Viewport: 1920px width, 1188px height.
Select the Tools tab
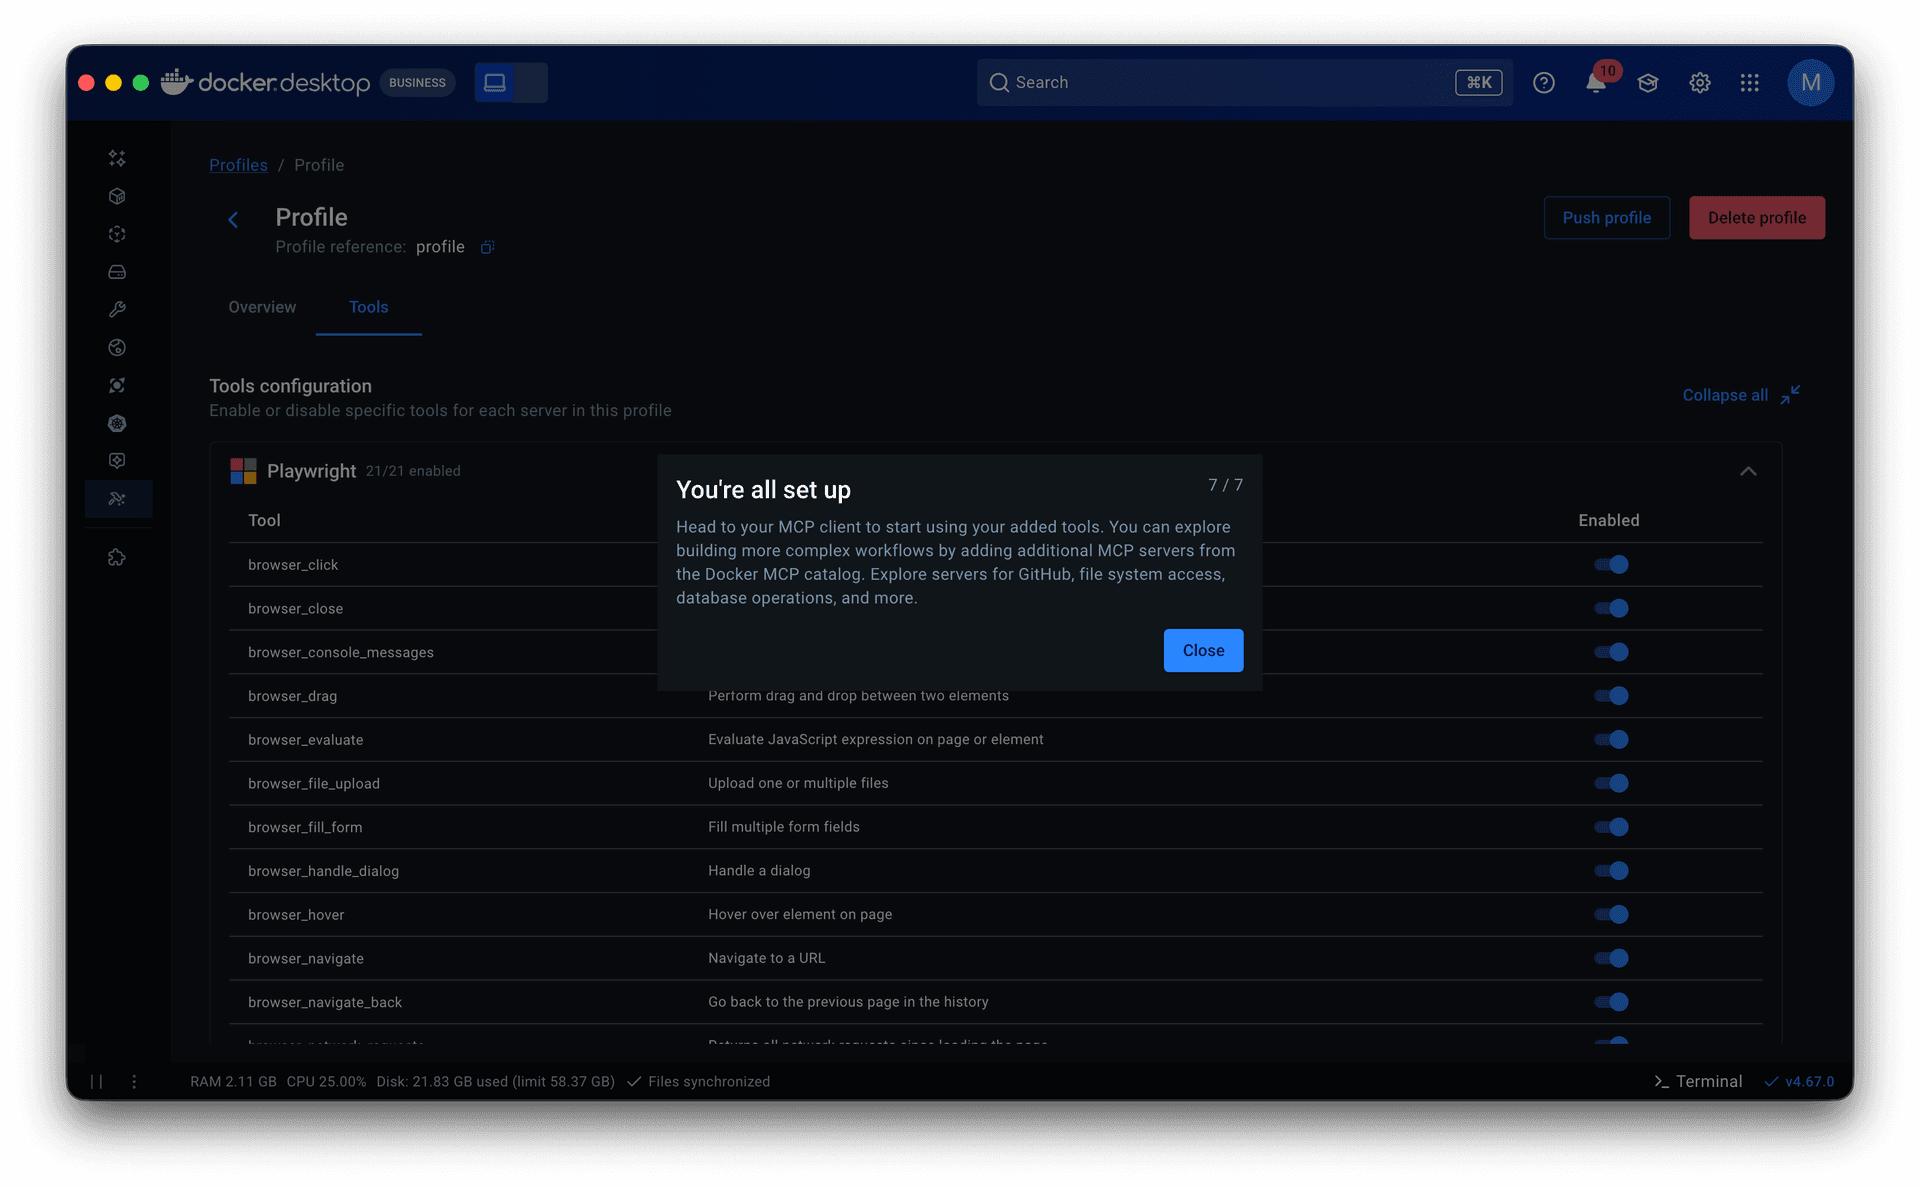[x=368, y=307]
